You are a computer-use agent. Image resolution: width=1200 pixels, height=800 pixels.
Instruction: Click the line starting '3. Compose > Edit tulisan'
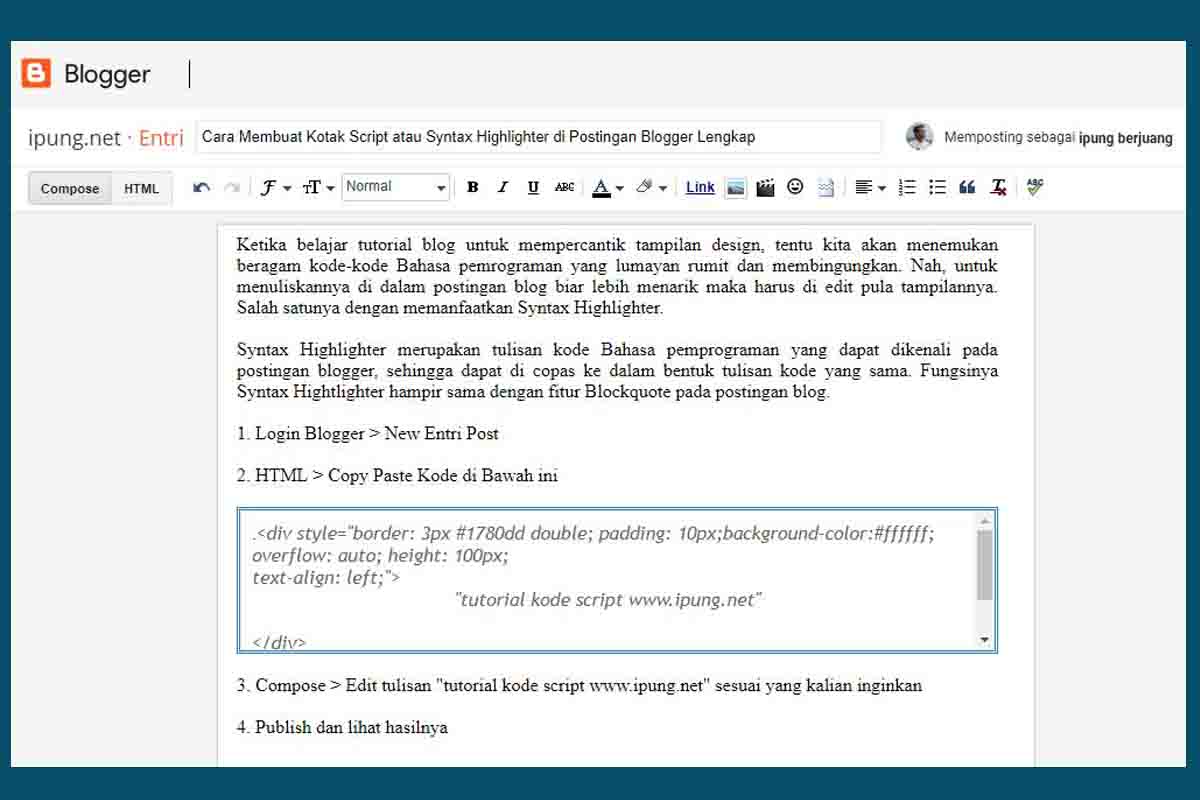[x=579, y=686]
